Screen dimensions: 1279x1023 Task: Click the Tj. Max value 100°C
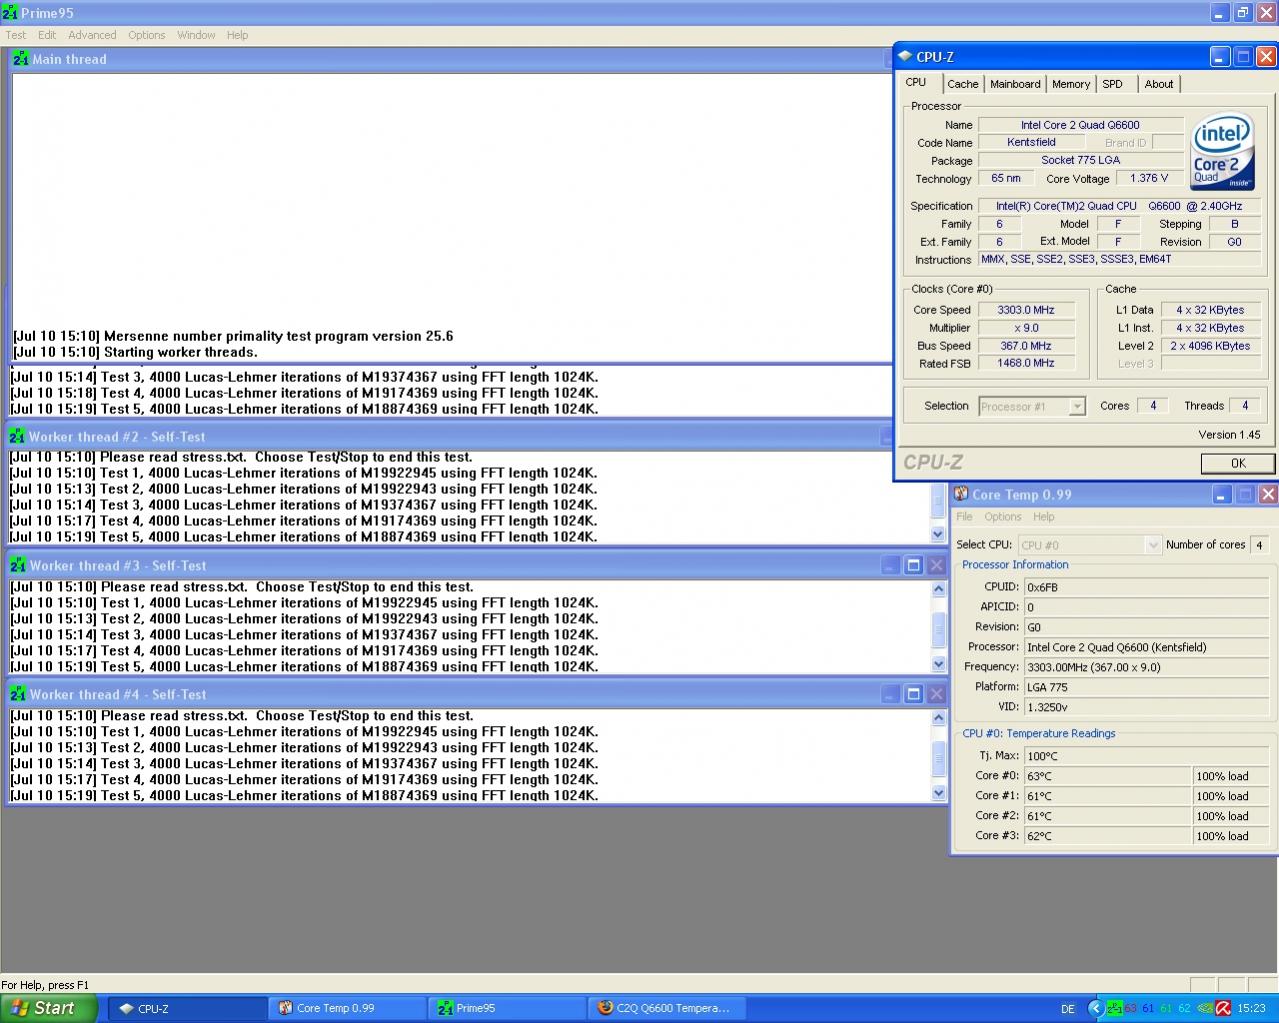pos(1148,756)
